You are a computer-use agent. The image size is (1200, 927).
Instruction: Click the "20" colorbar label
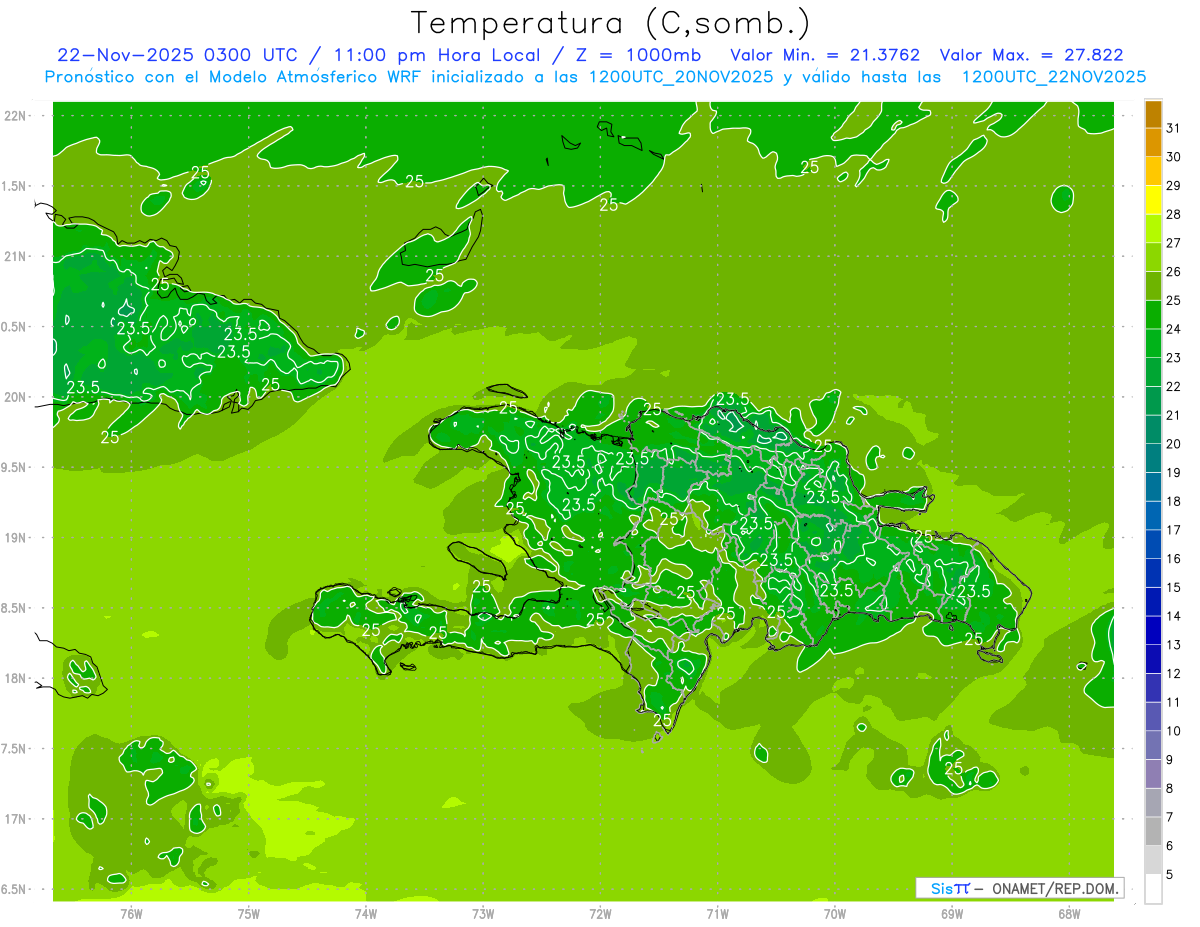coord(1174,444)
